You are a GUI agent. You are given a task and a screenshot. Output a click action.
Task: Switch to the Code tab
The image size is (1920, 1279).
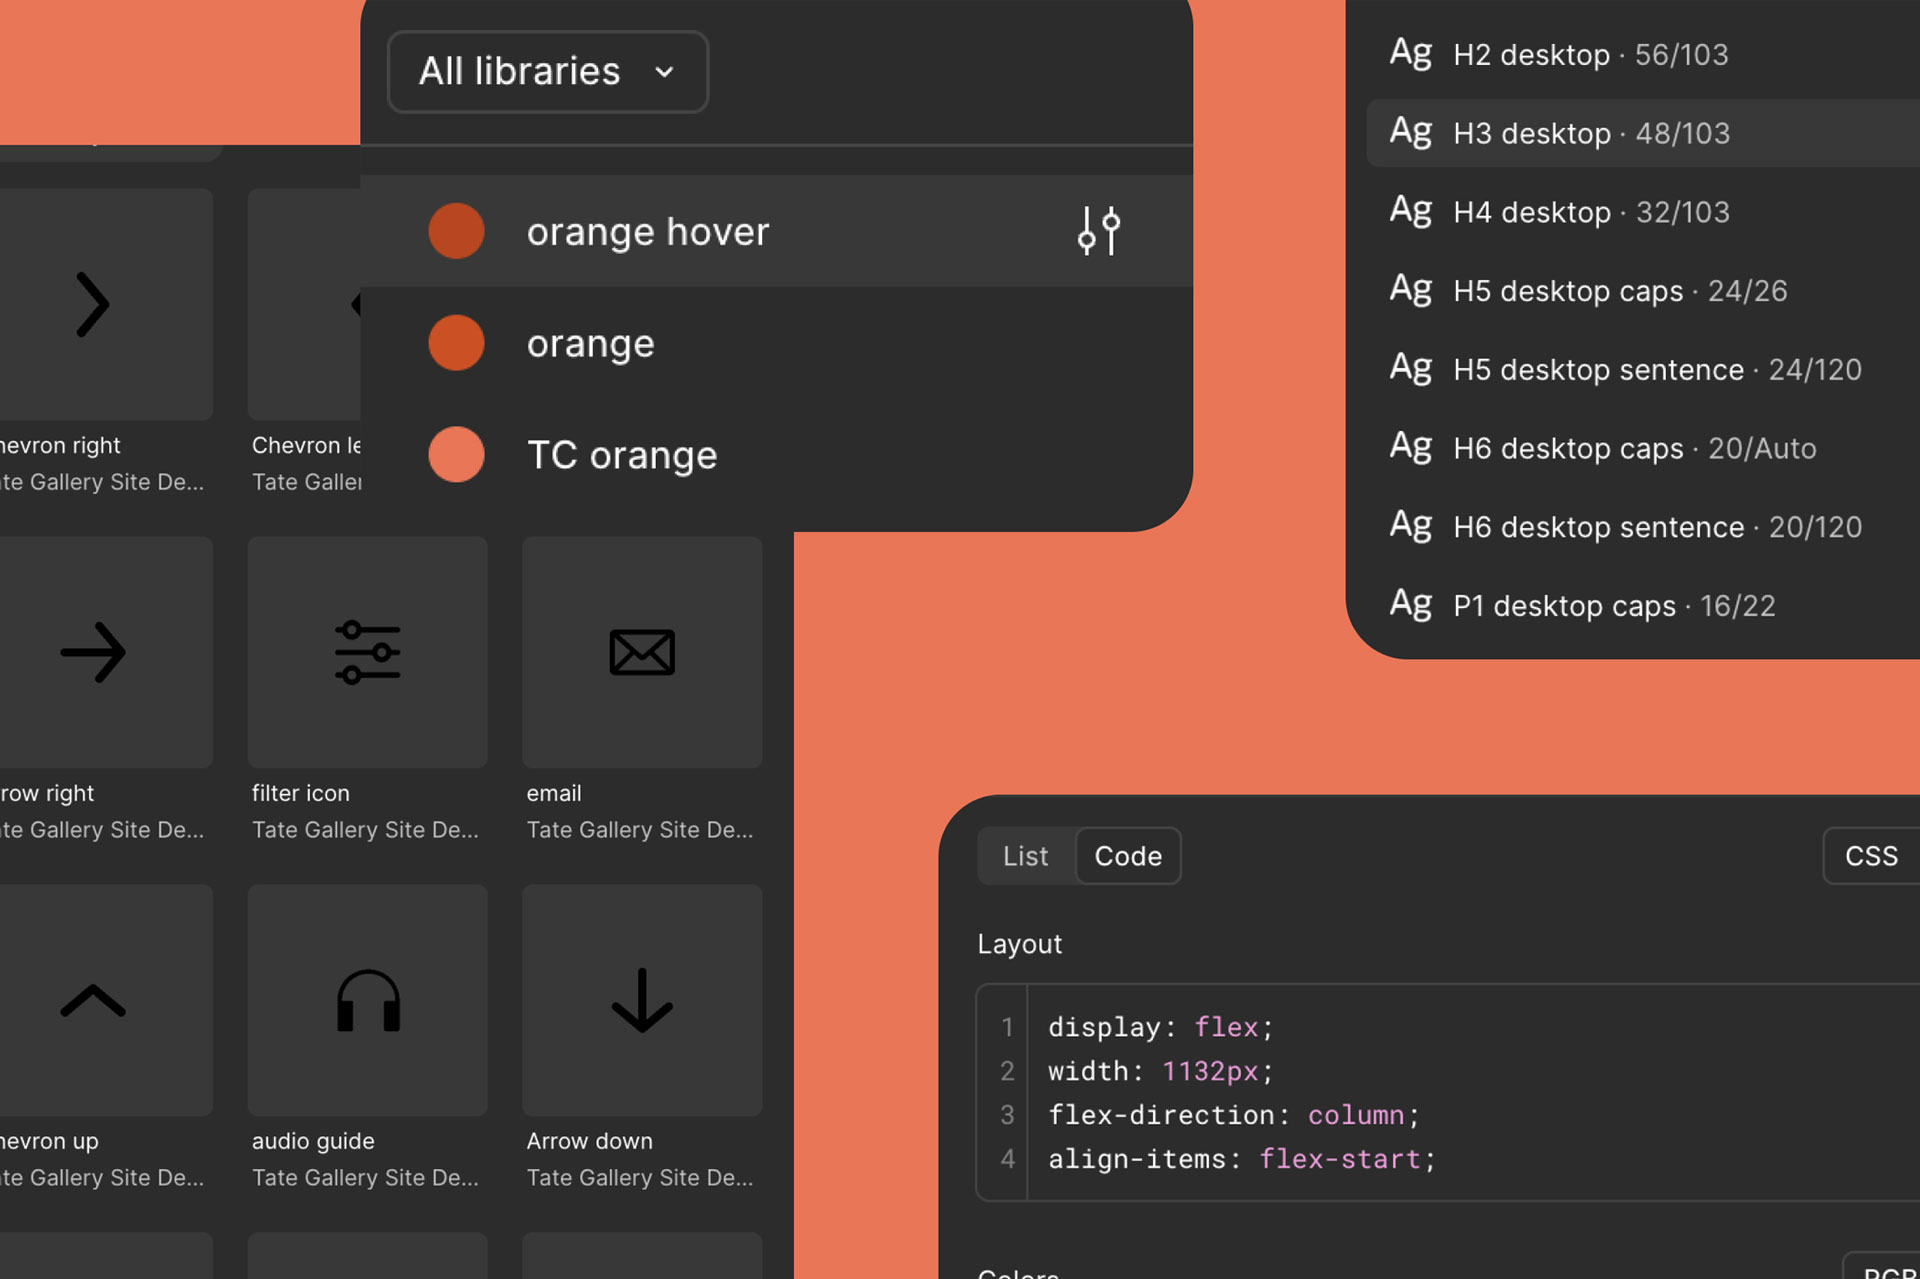click(1128, 856)
